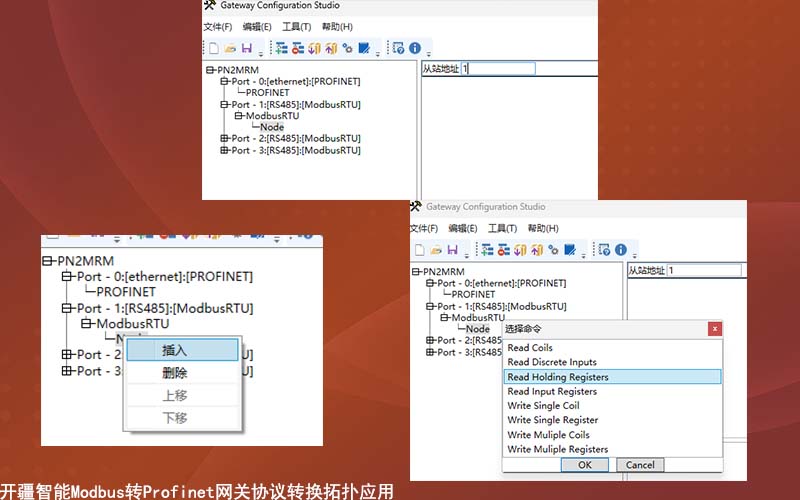
Task: Click blue edit-note icon in top window toolbar
Action: point(364,48)
